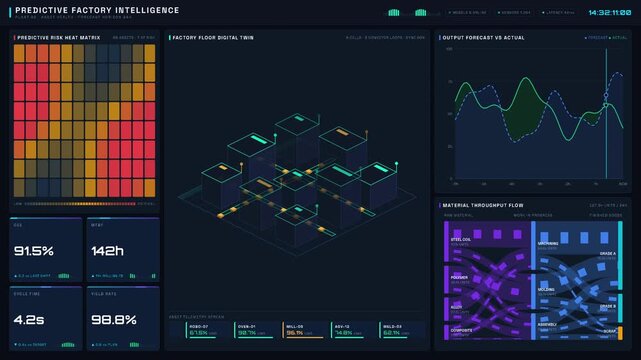Click the Asset Telemetry Stream label
The height and width of the screenshot is (360, 641).
click(196, 317)
